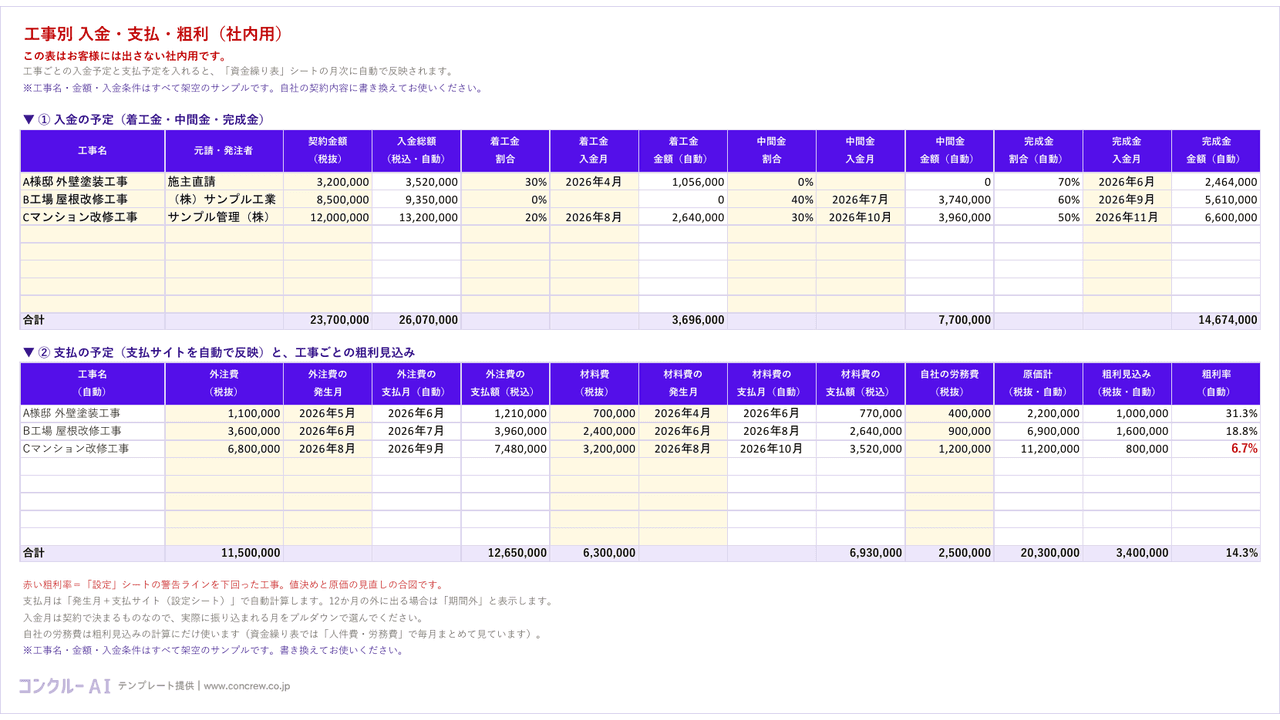This screenshot has width=1280, height=720.
Task: Click the 40% 中間金 ratio cell
Action: pos(772,199)
